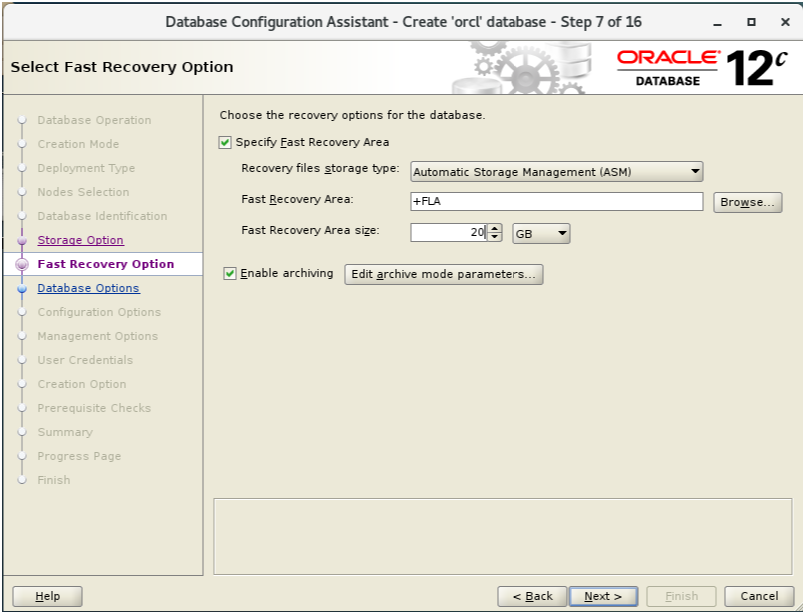Click the User Credentials step label
The width and height of the screenshot is (806, 613).
85,360
